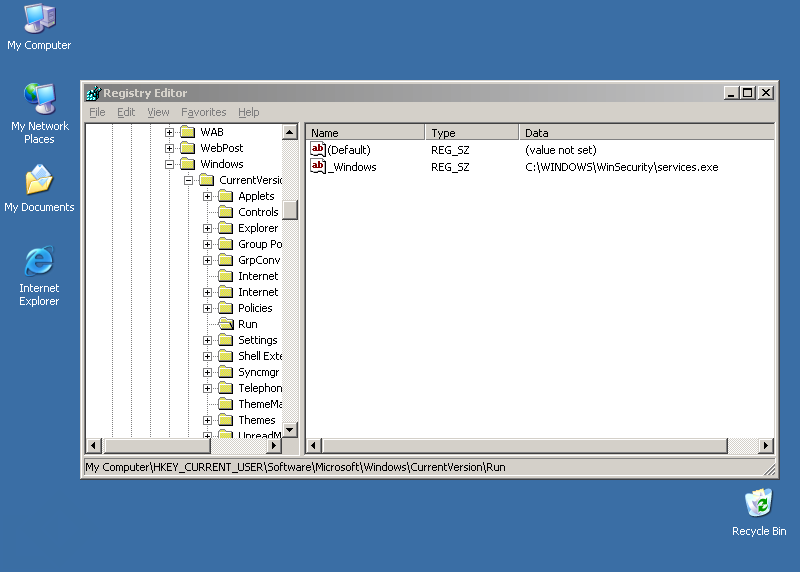Viewport: 800px width, 572px height.
Task: Click the tree pane scroll down arrow
Action: [290, 430]
